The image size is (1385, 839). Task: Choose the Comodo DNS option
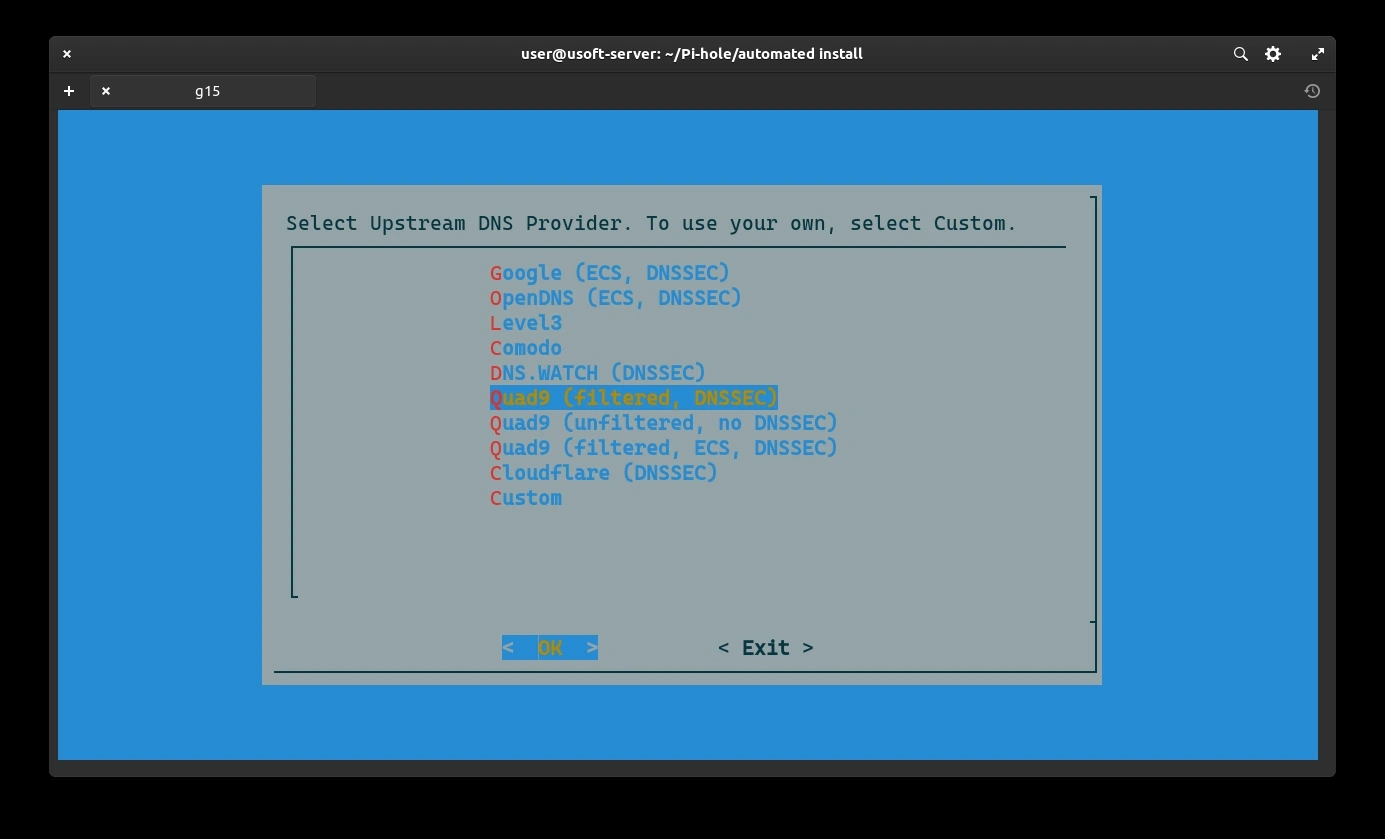point(526,348)
